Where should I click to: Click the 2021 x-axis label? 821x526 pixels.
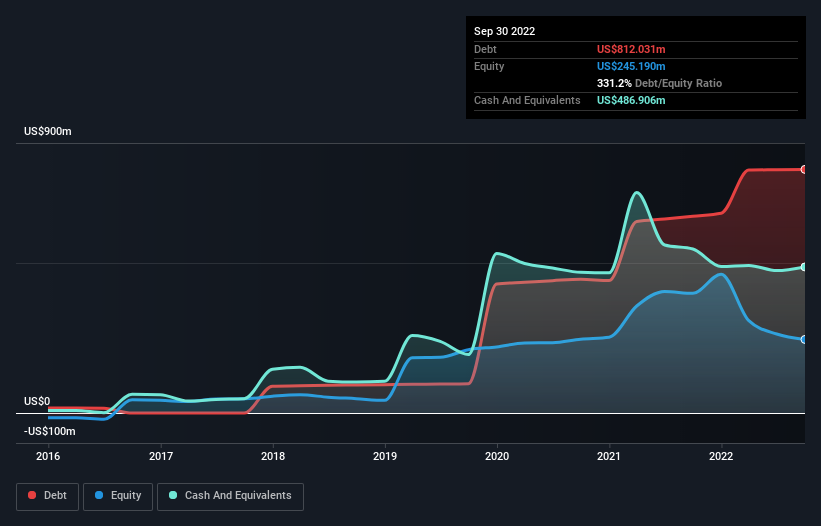point(609,456)
